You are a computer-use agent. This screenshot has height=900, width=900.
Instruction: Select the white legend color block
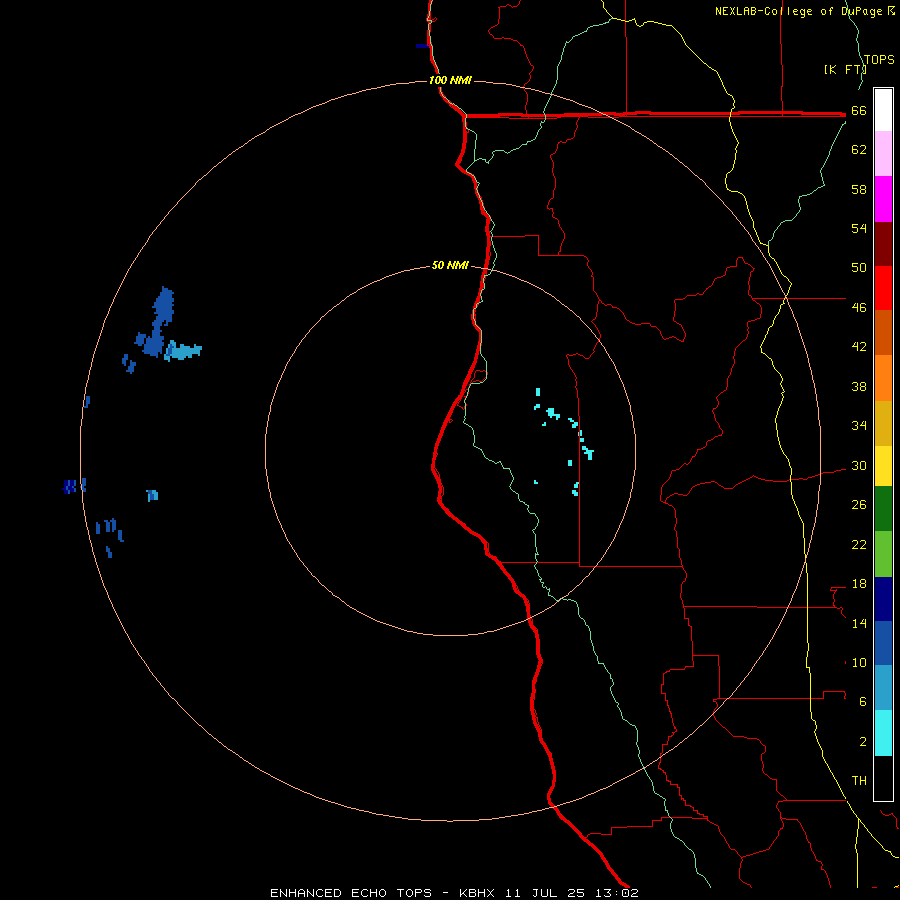click(x=883, y=110)
